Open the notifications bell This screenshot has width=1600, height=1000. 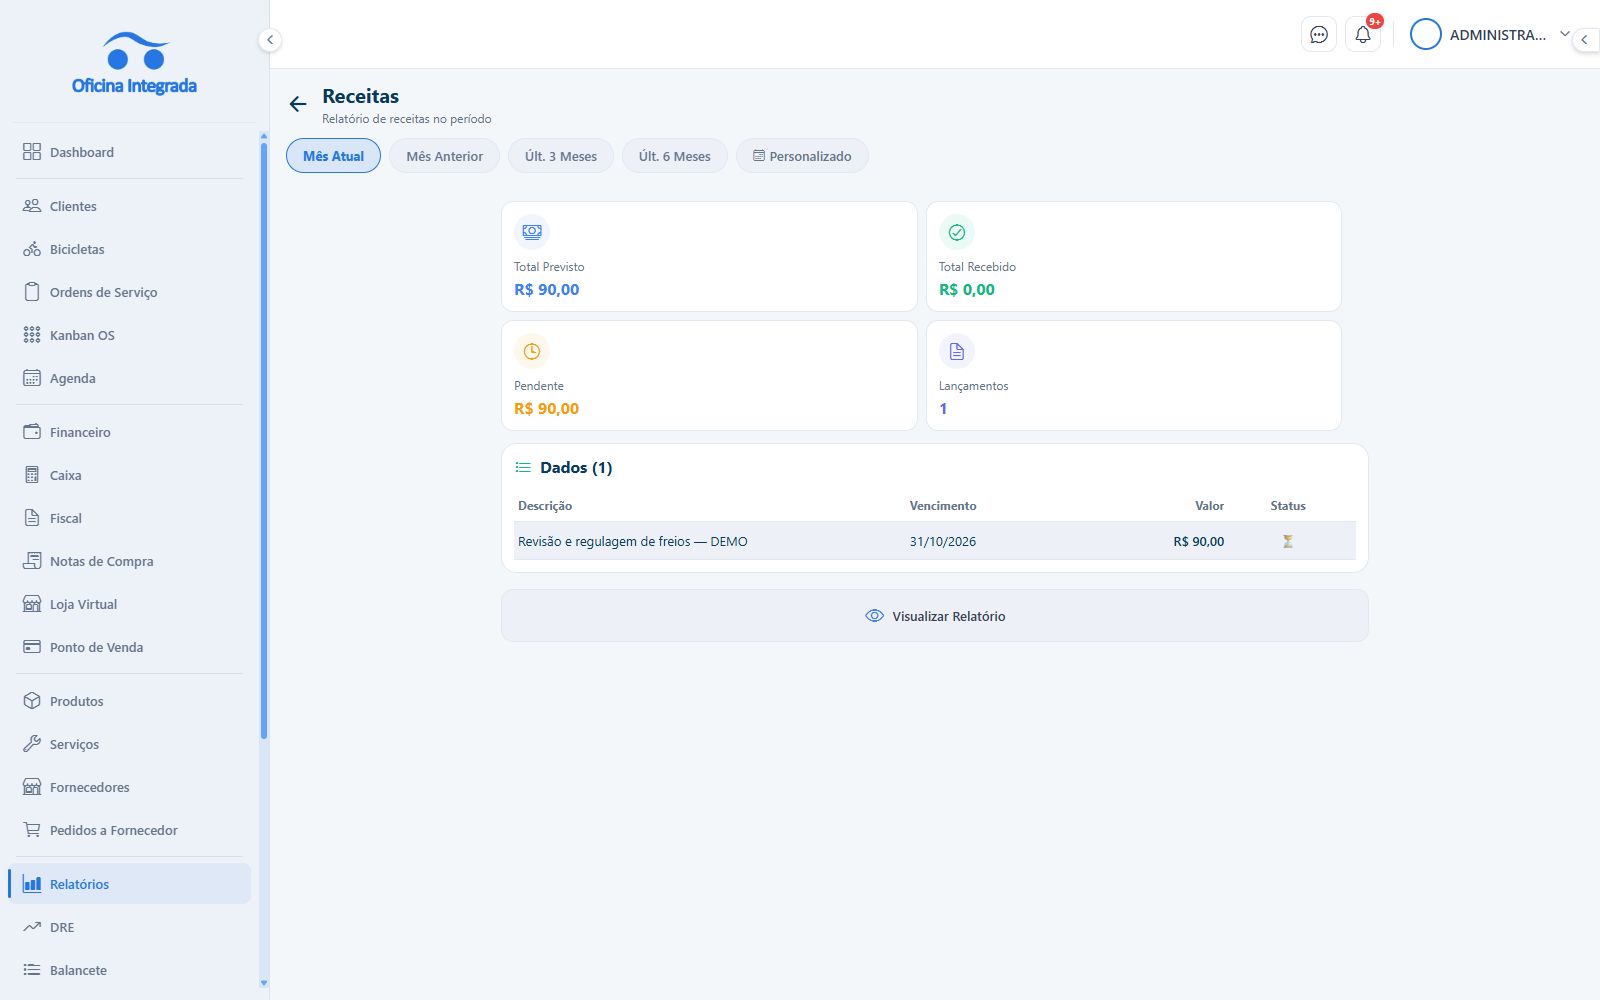tap(1363, 35)
